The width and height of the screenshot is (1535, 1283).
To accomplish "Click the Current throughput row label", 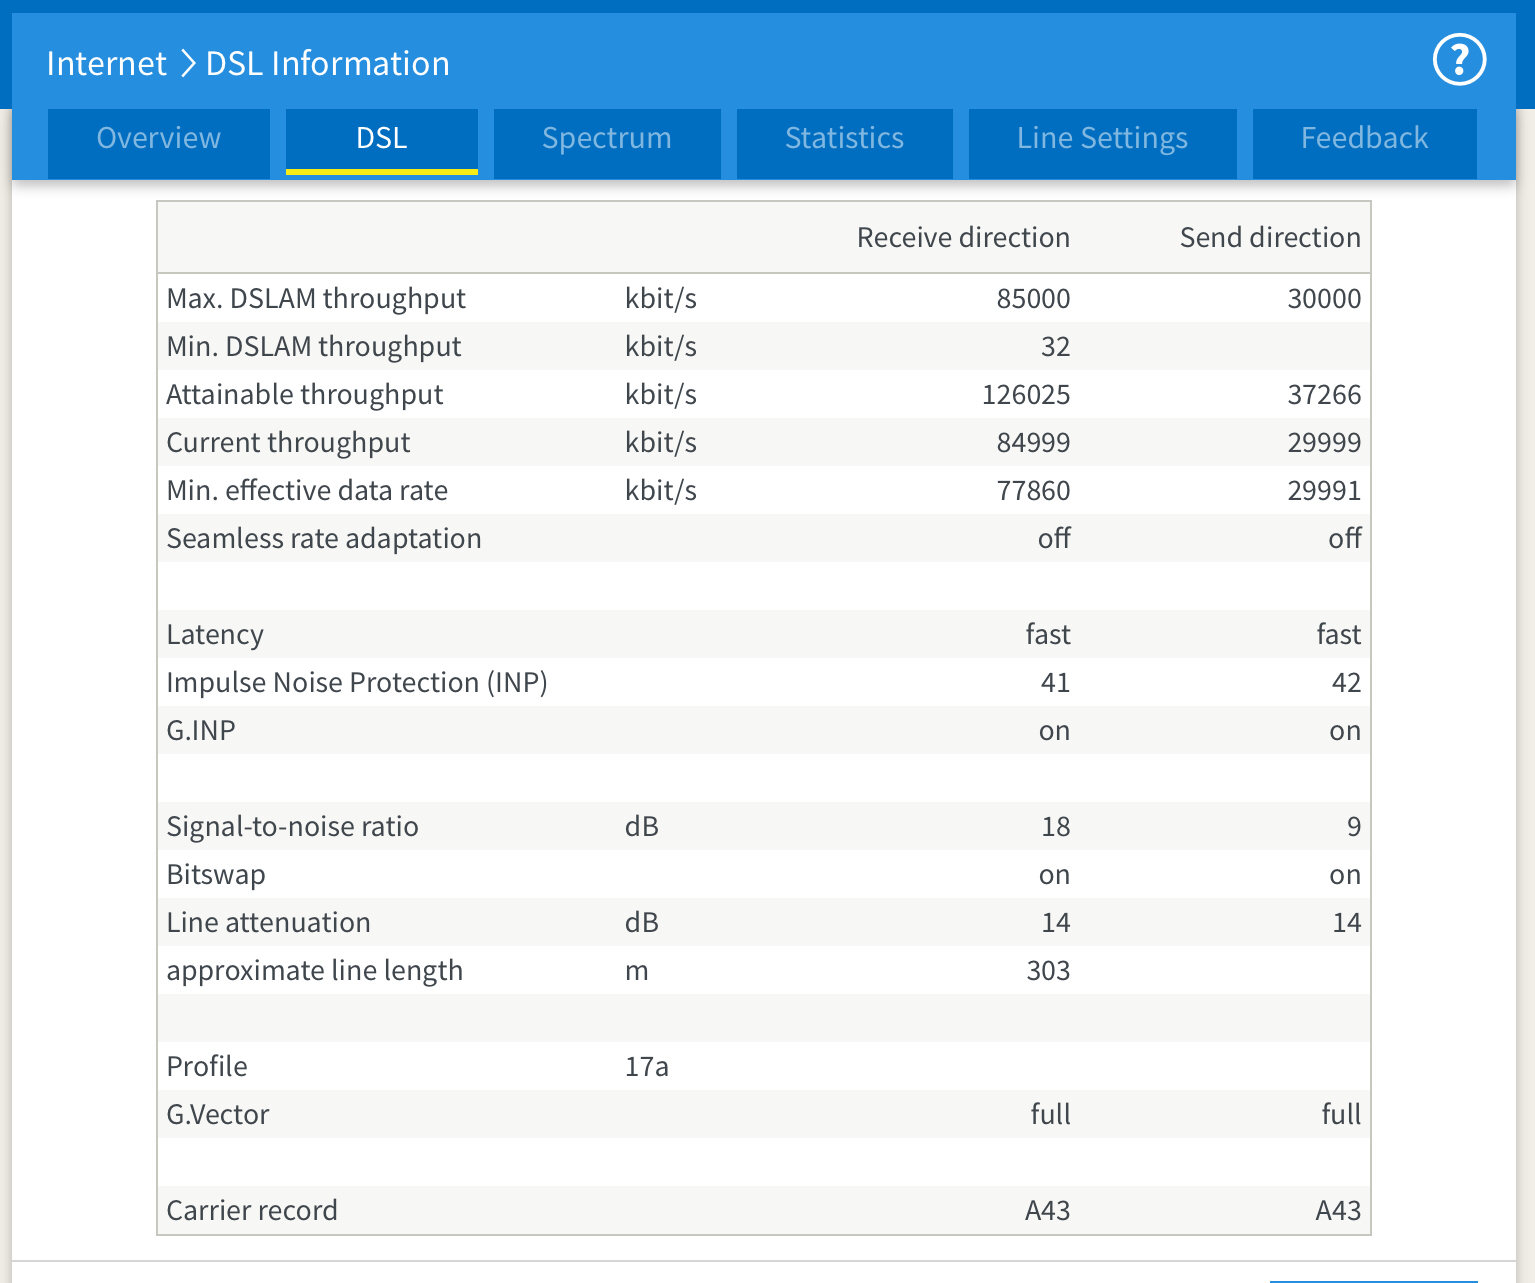I will (288, 442).
